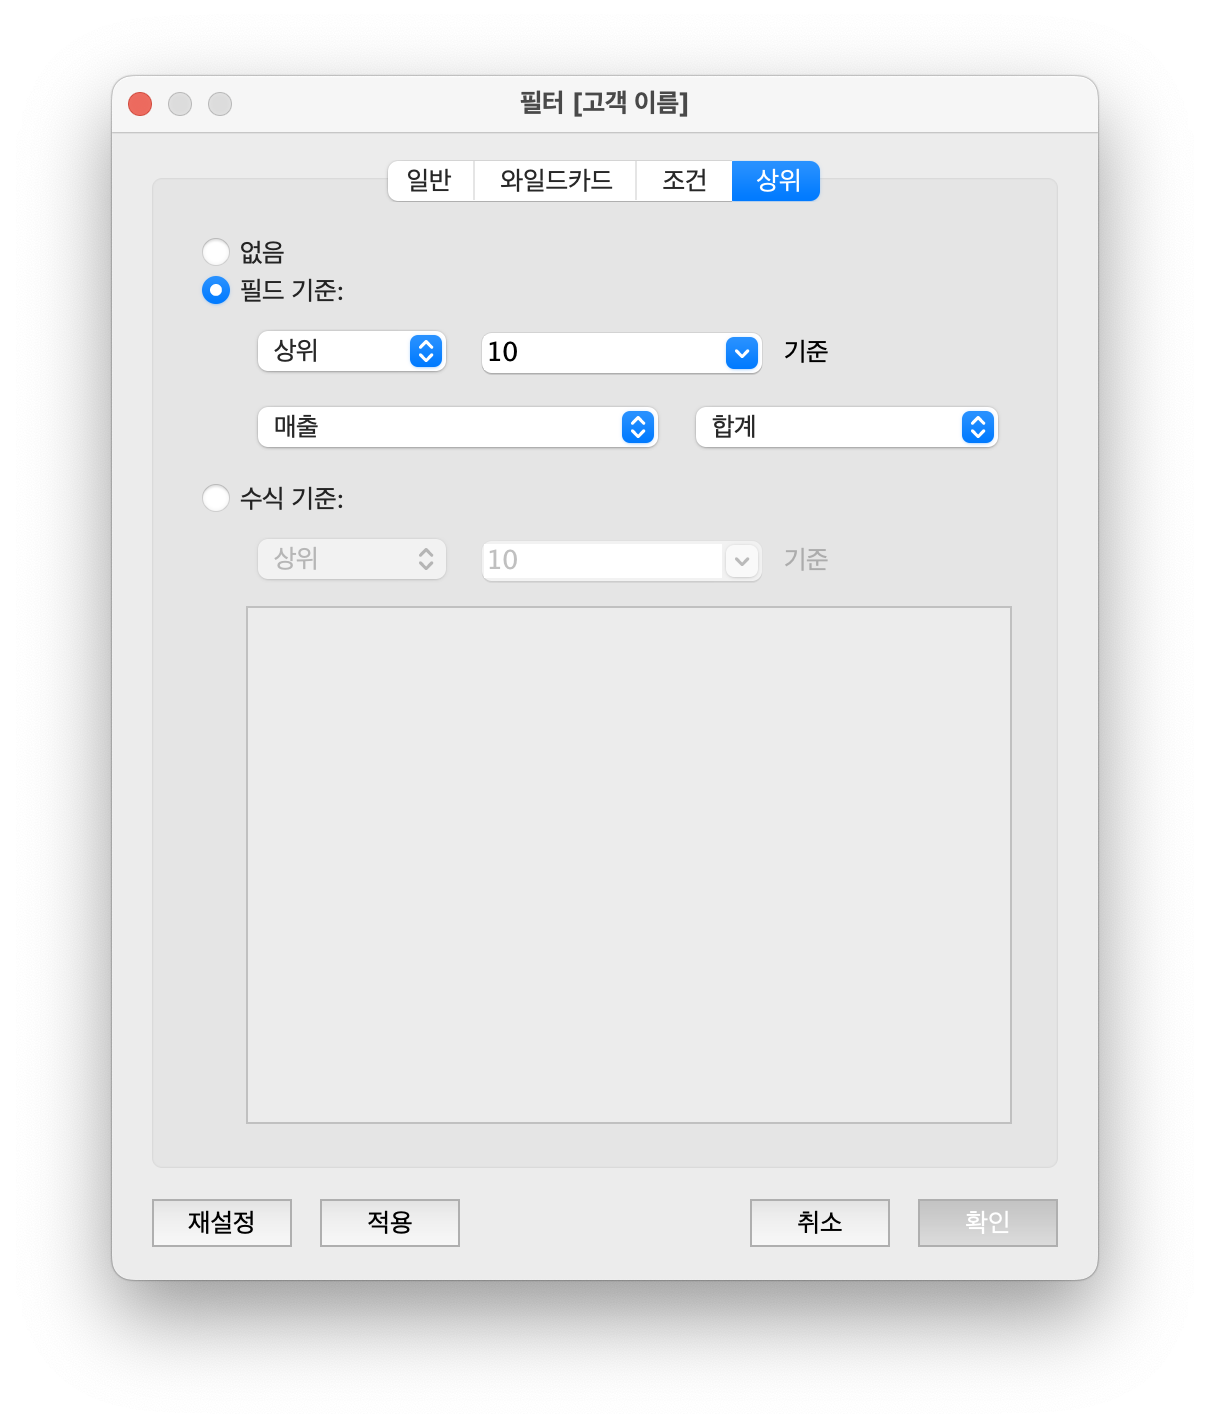Click the 재설정 button
Screen dimensions: 1210x1428
pyautogui.click(x=222, y=1223)
